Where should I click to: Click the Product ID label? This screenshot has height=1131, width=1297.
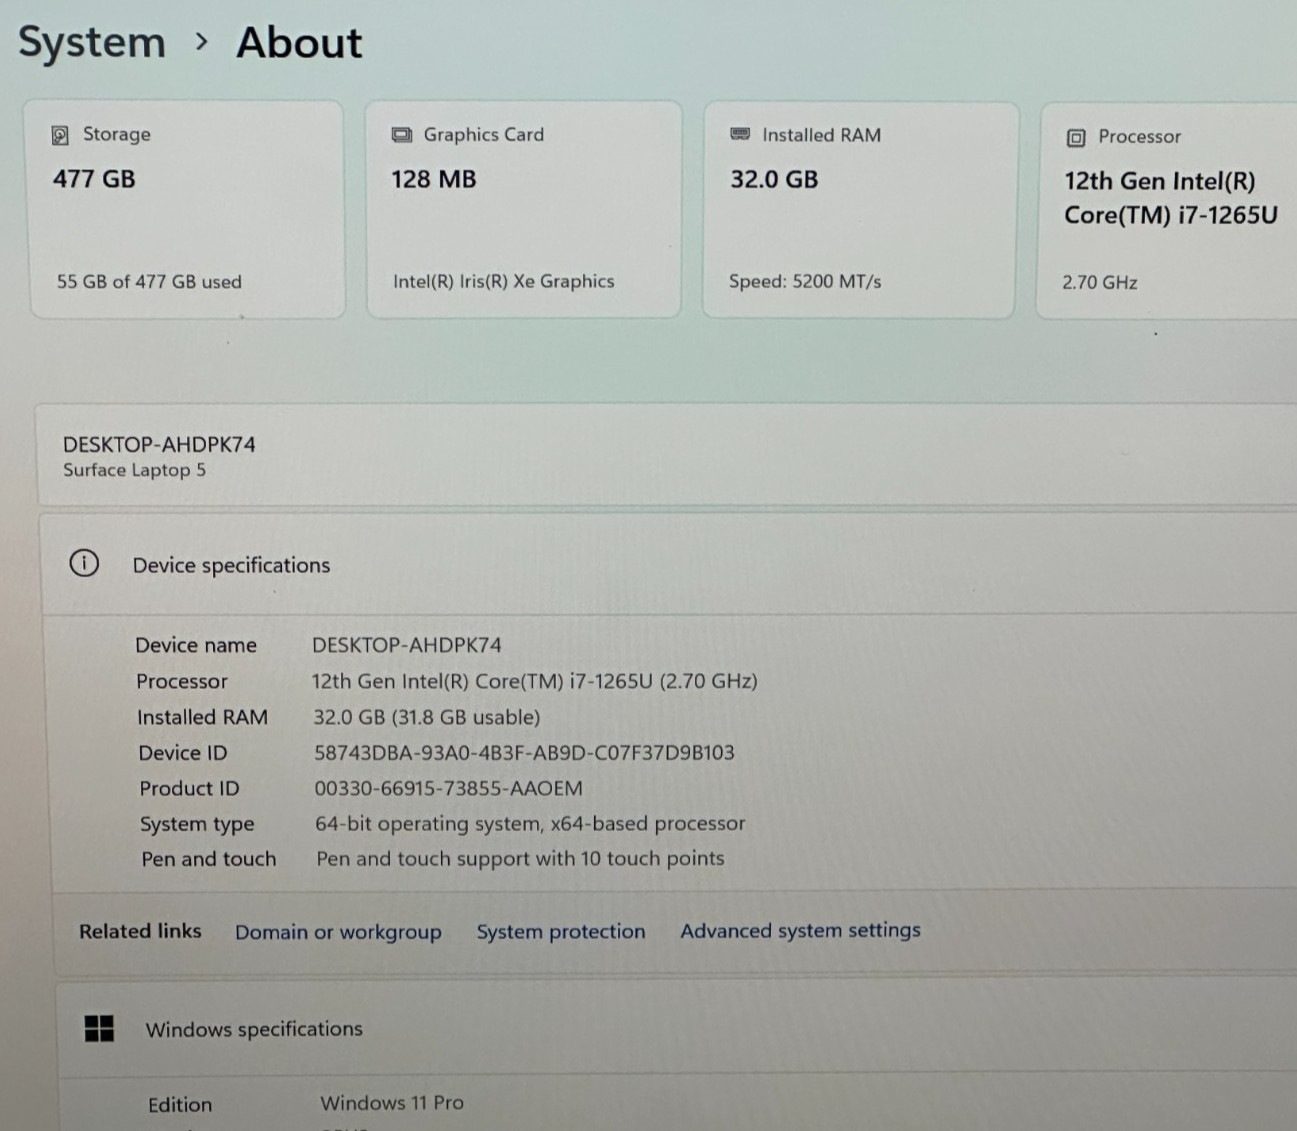[189, 788]
